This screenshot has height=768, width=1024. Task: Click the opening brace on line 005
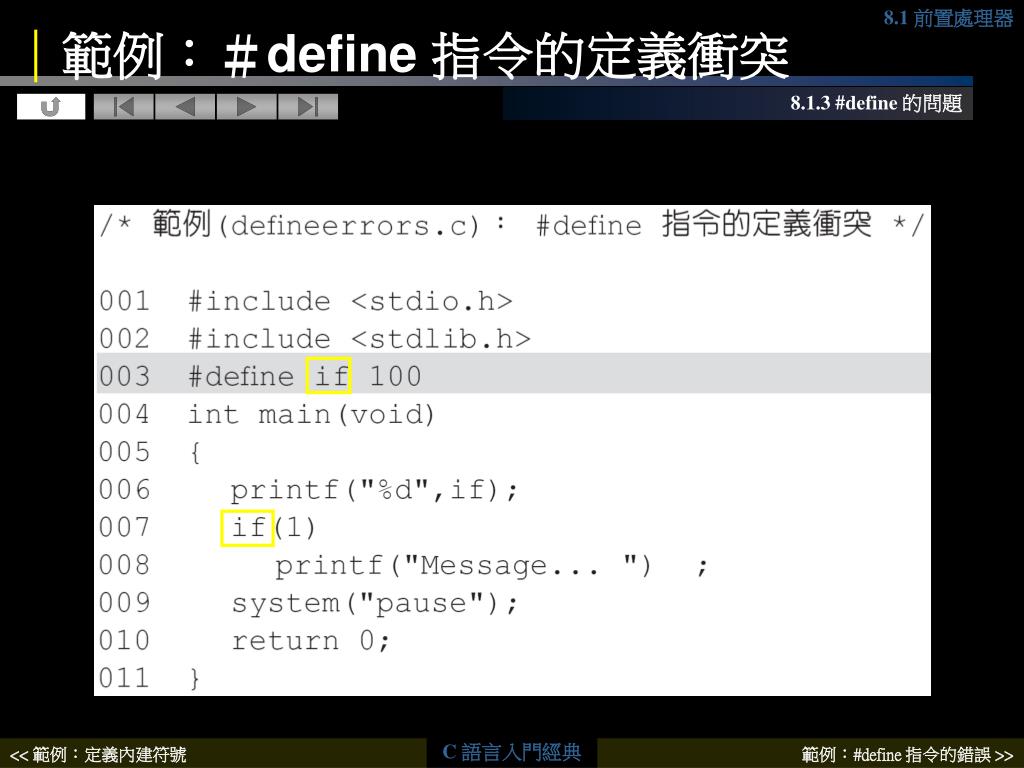[x=195, y=453]
